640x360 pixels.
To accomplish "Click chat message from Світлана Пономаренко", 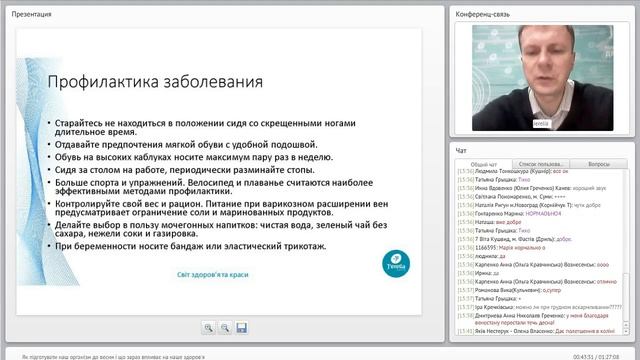I will (x=511, y=196).
